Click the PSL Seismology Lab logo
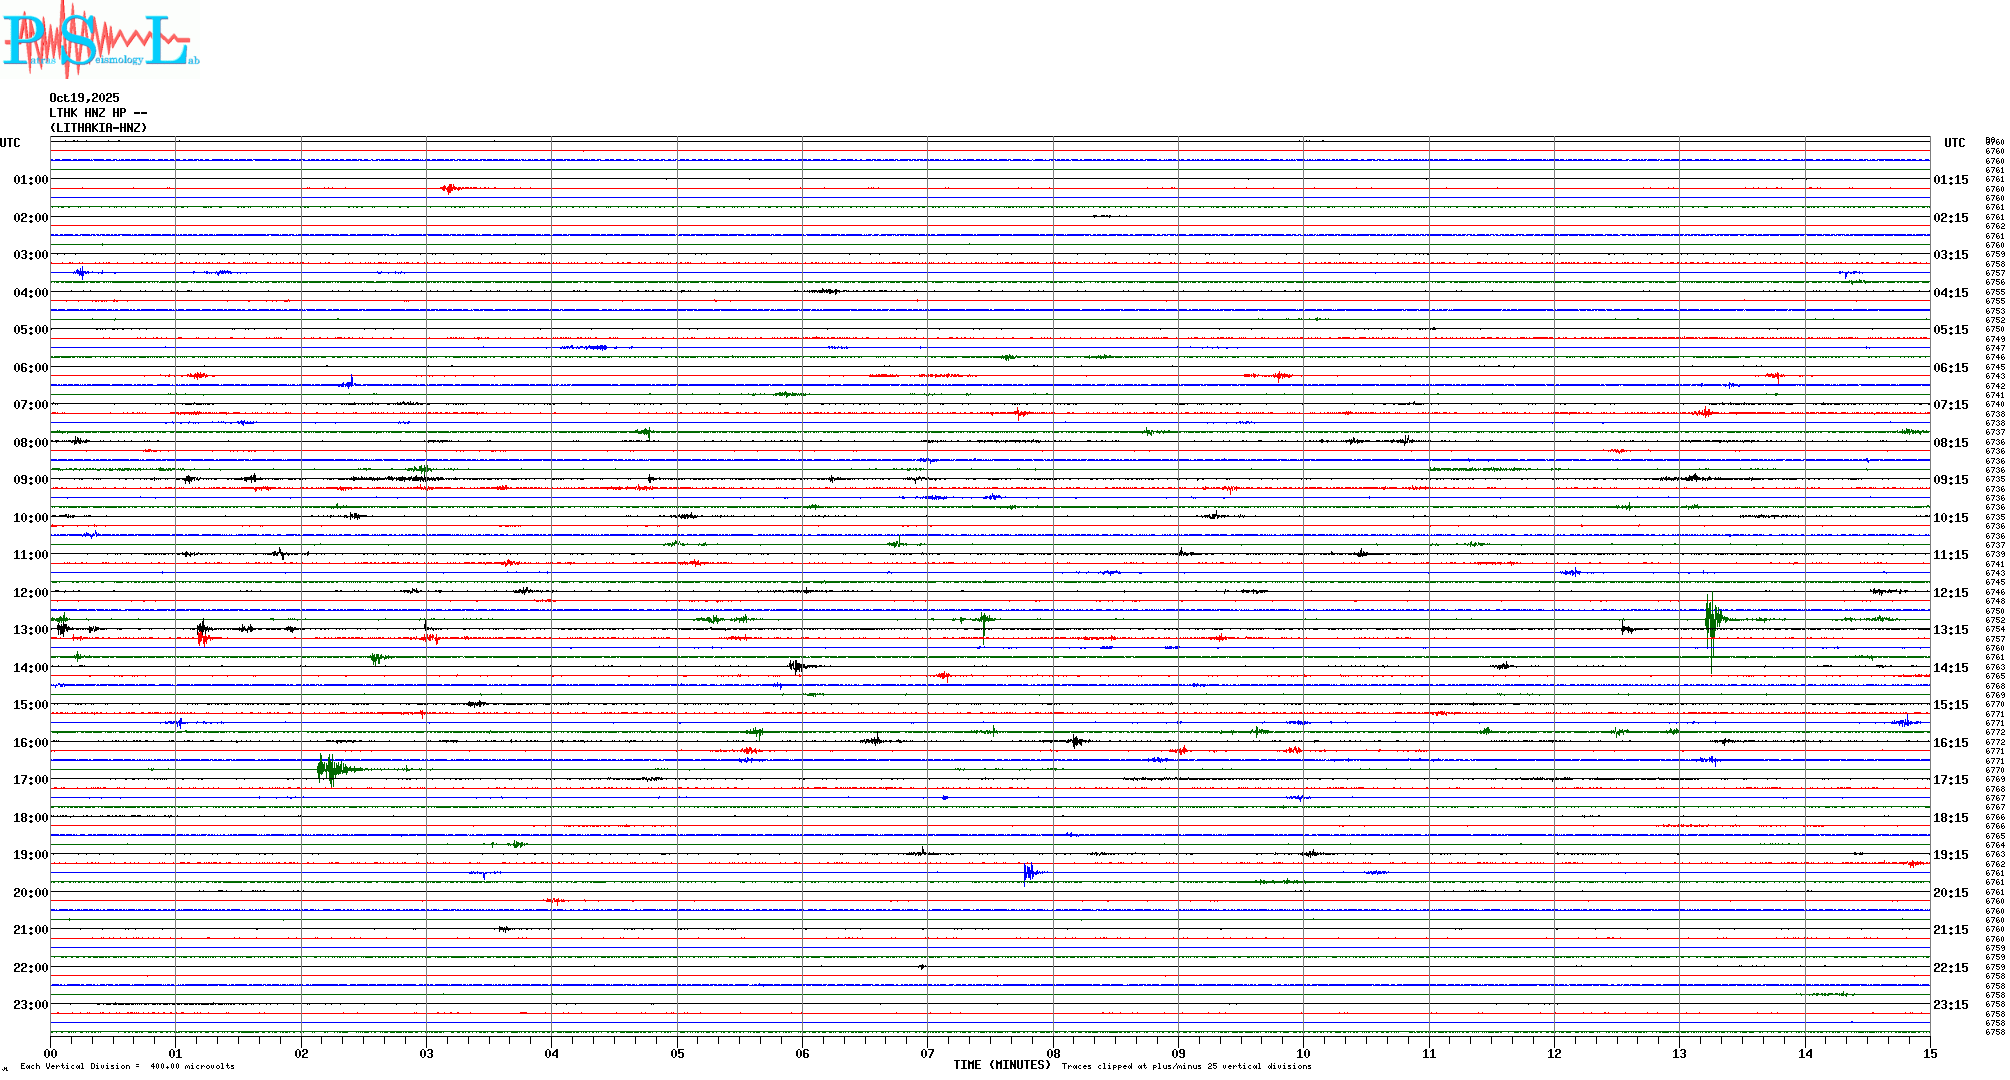2010x1080 pixels. pyautogui.click(x=100, y=40)
